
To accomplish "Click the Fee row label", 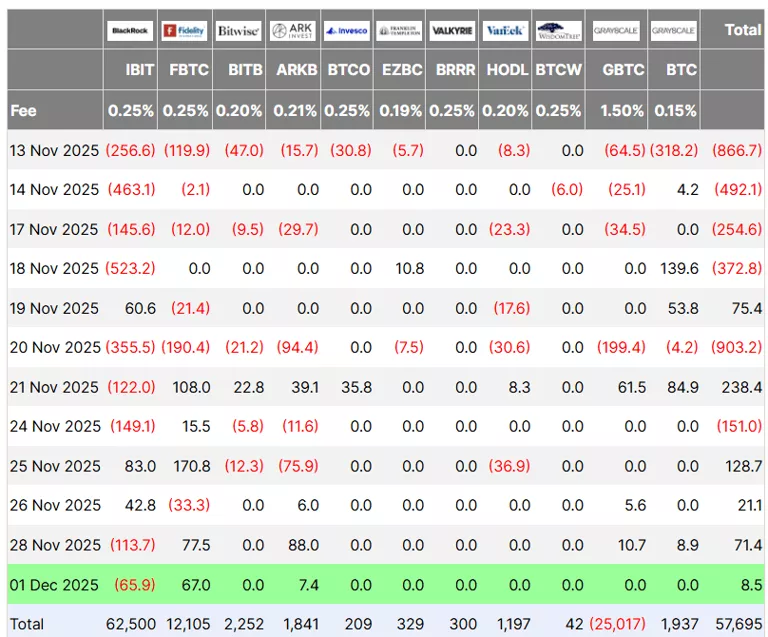I will point(24,111).
